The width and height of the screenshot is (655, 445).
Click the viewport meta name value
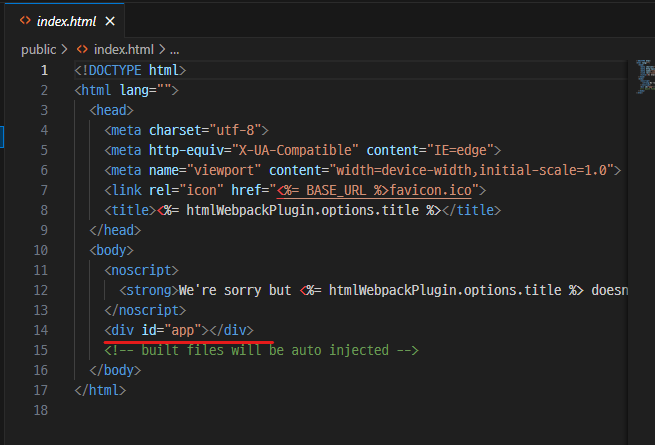point(223,170)
